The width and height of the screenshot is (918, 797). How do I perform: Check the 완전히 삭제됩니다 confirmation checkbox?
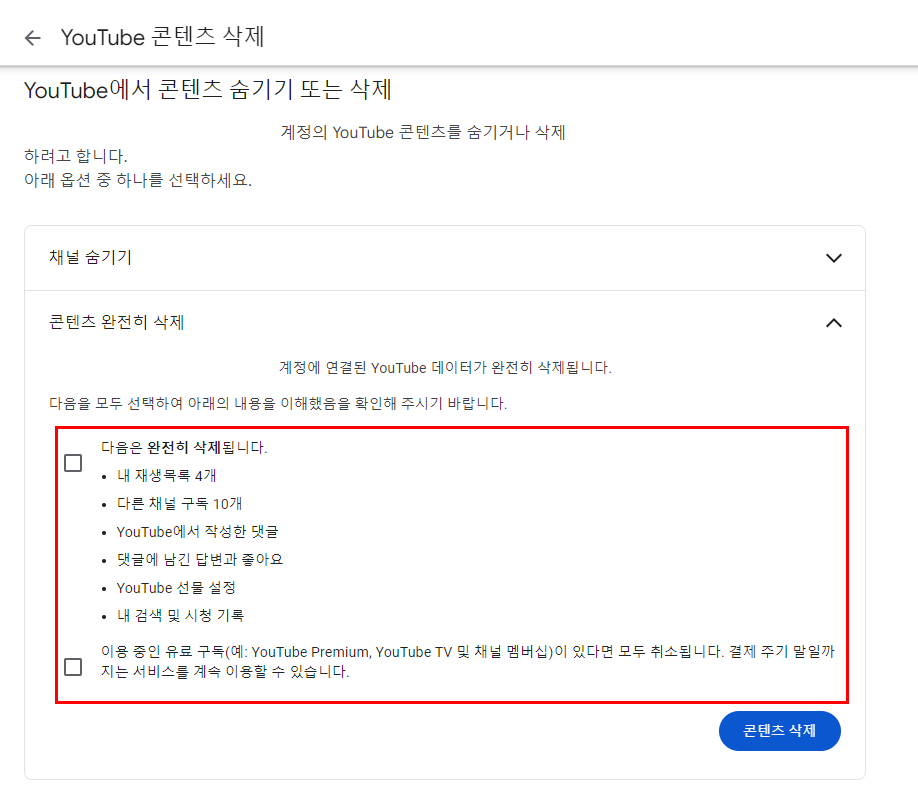pos(73,463)
